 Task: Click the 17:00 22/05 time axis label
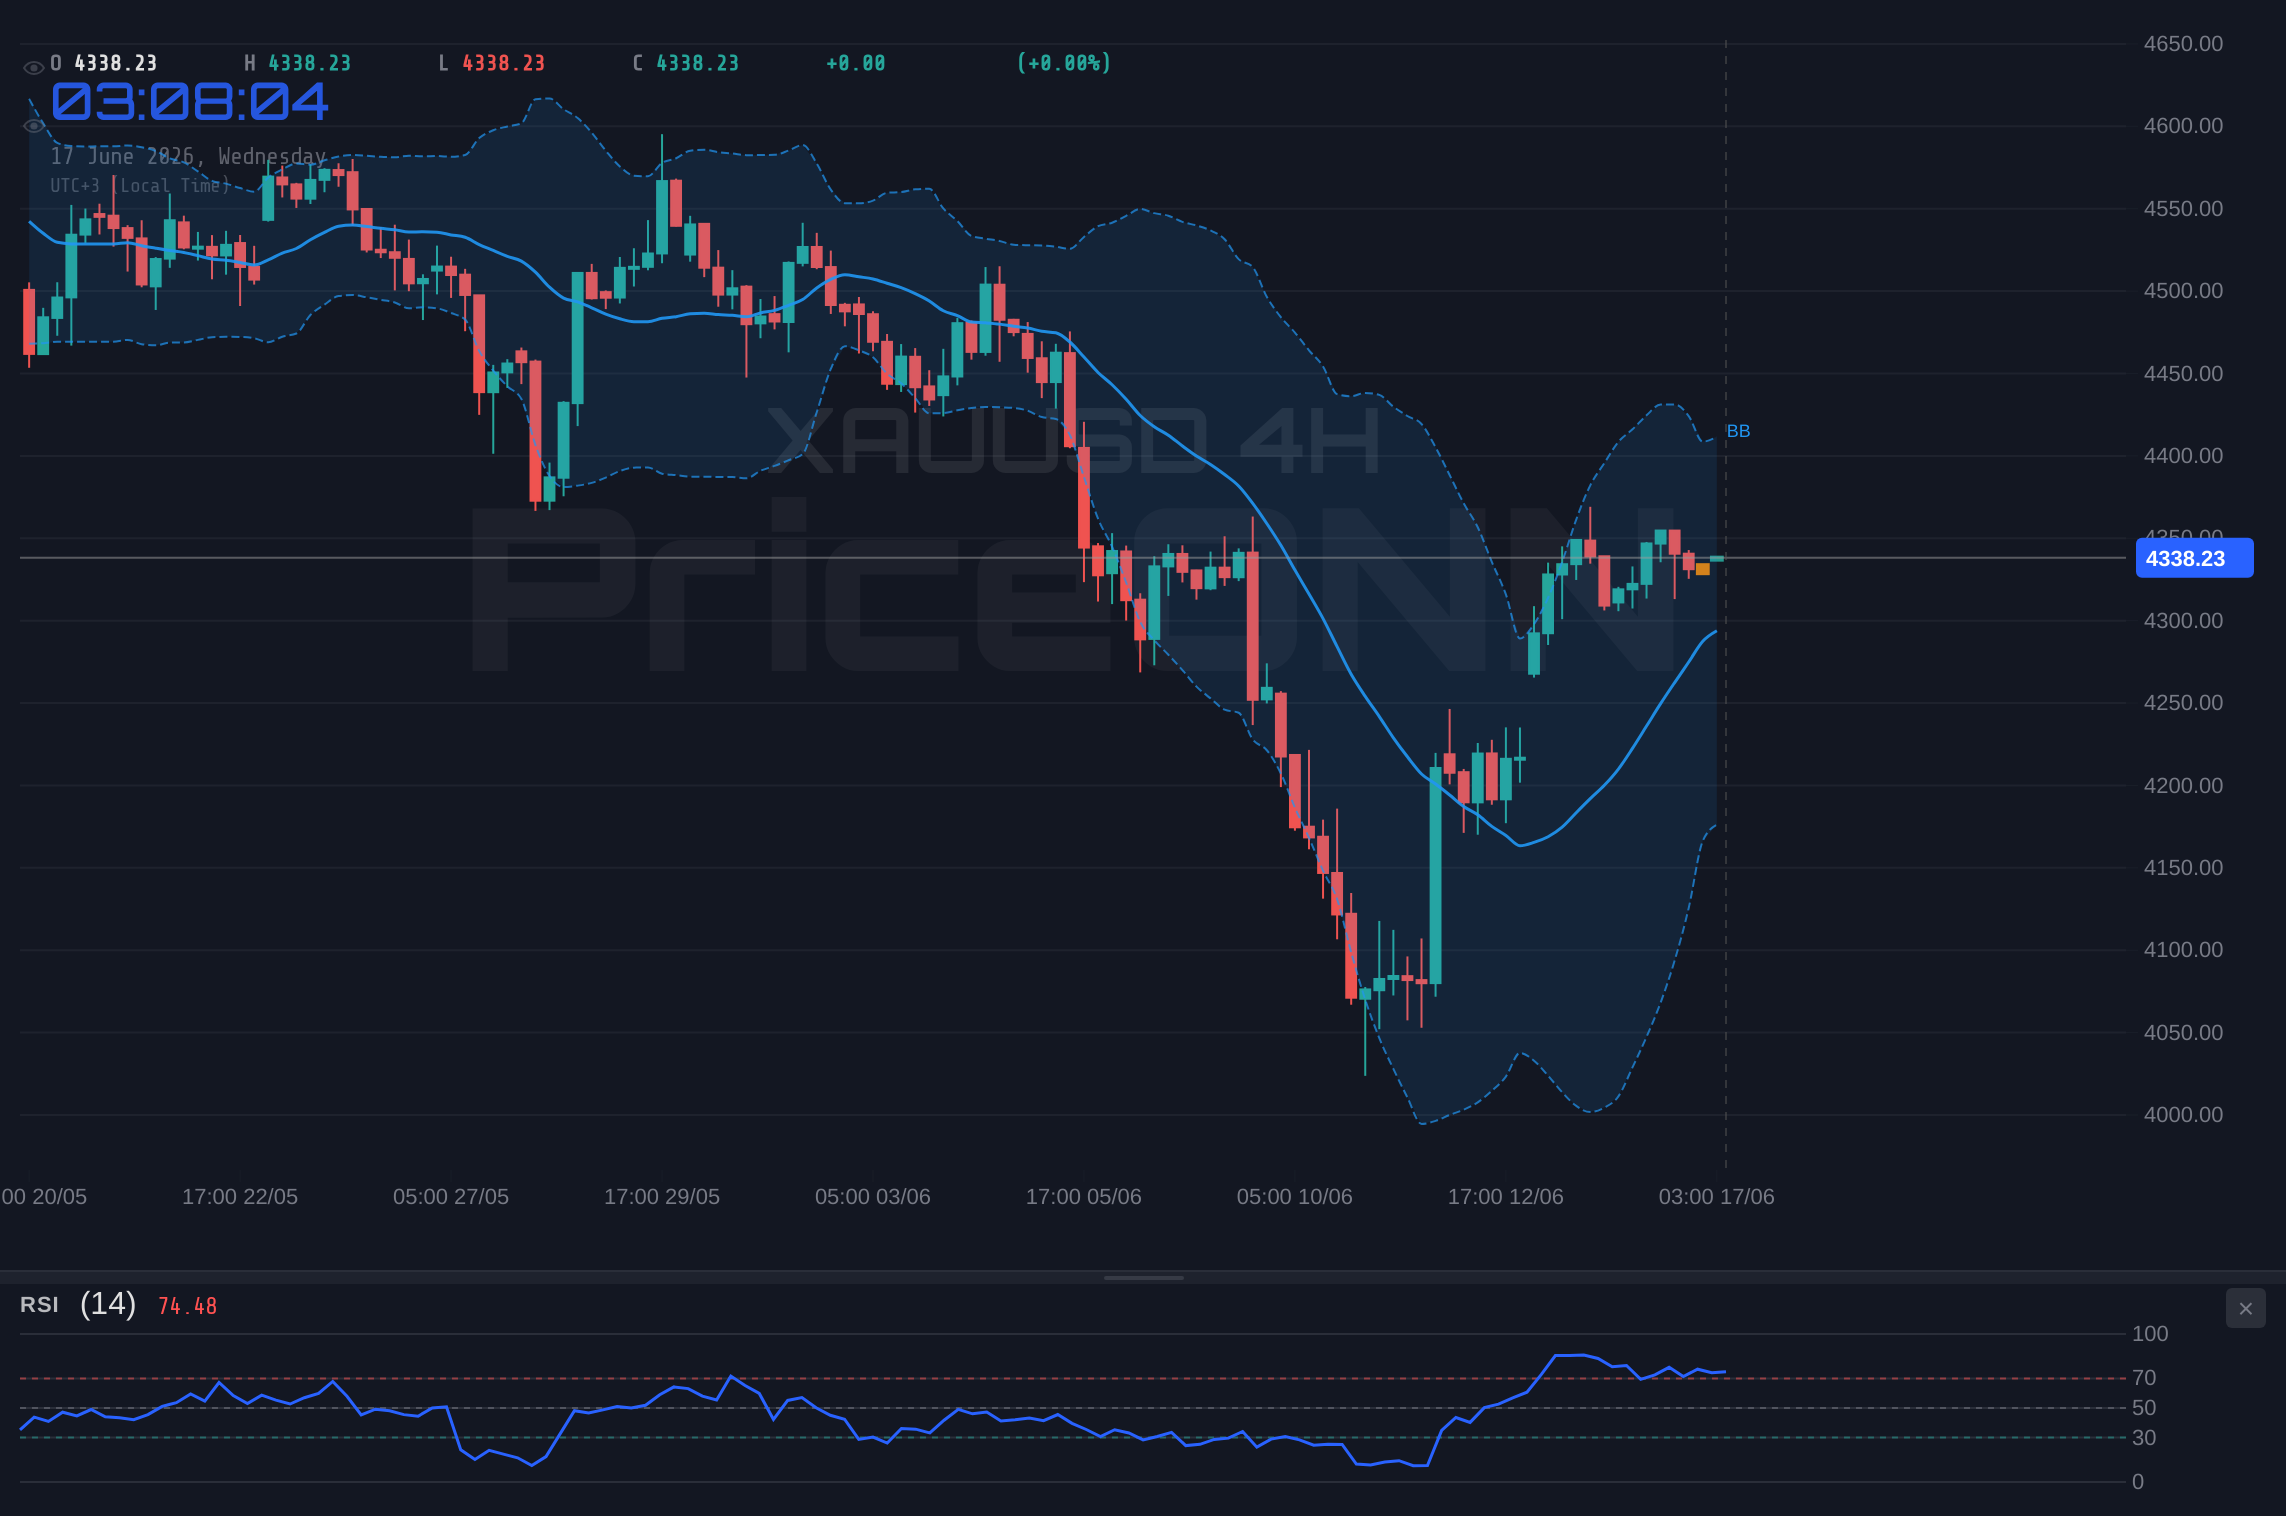click(240, 1197)
